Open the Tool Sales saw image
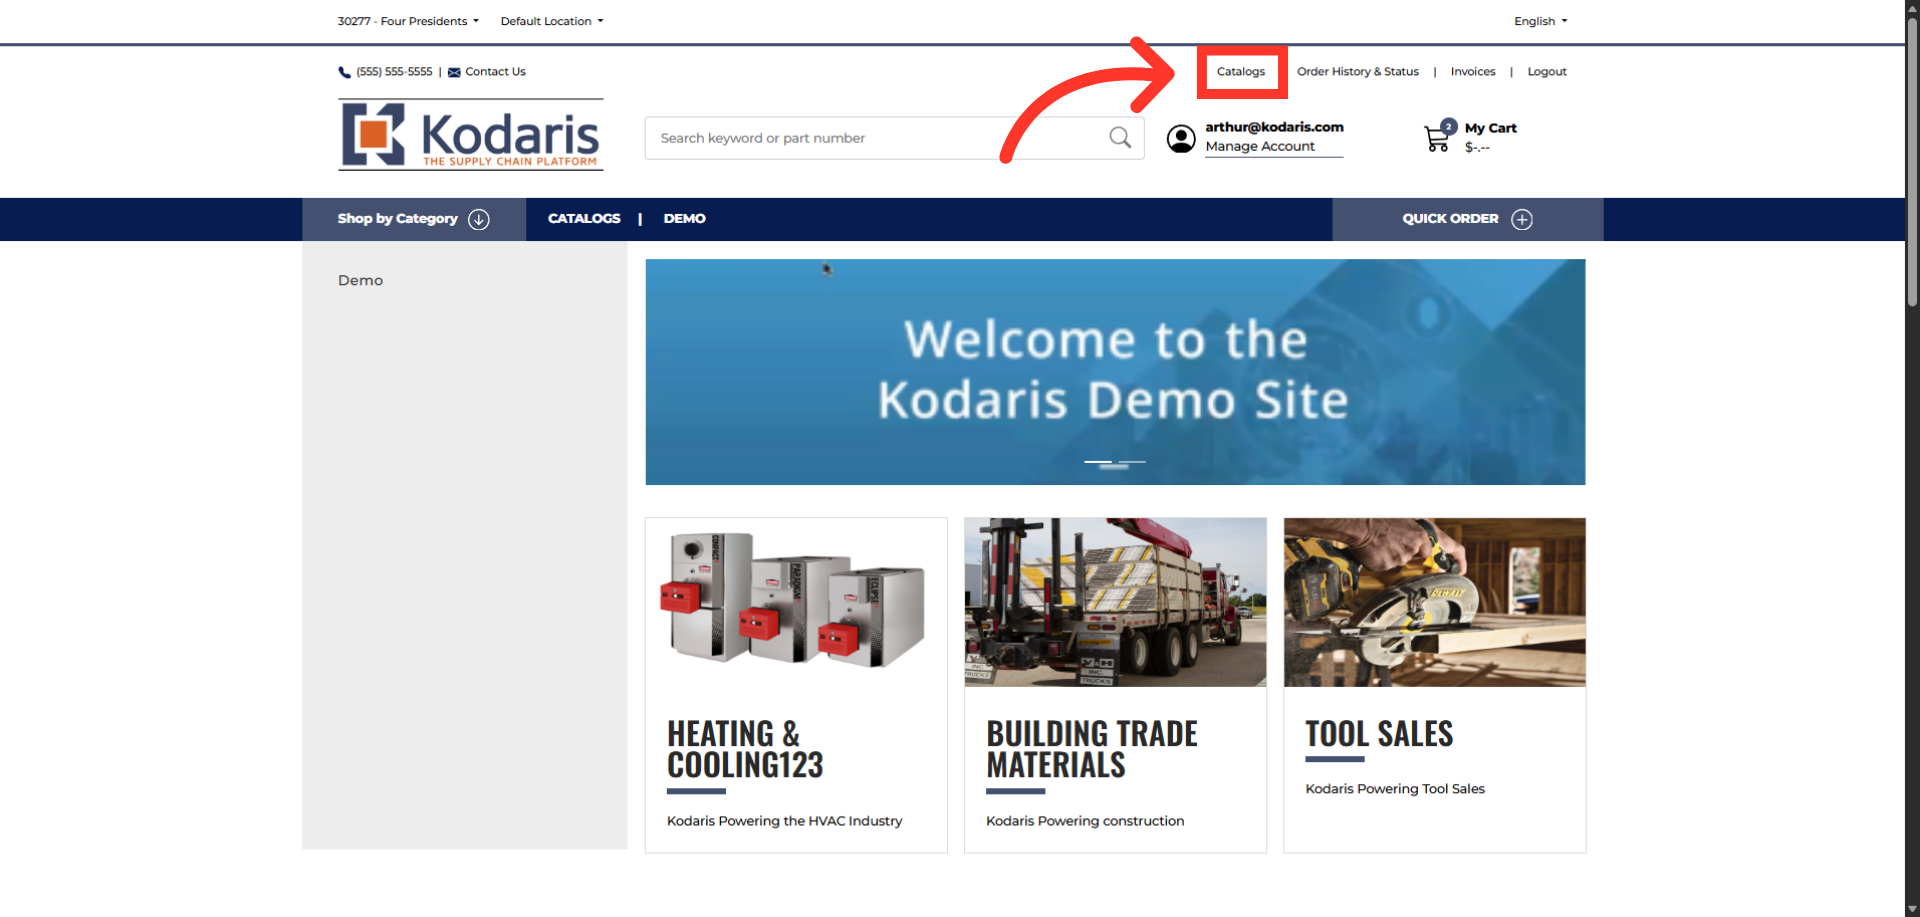Image resolution: width=1920 pixels, height=917 pixels. [x=1435, y=602]
